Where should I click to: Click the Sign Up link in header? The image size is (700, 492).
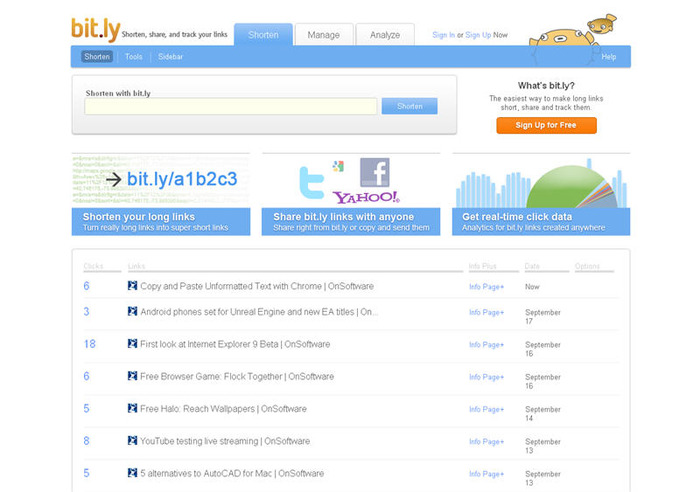click(478, 35)
